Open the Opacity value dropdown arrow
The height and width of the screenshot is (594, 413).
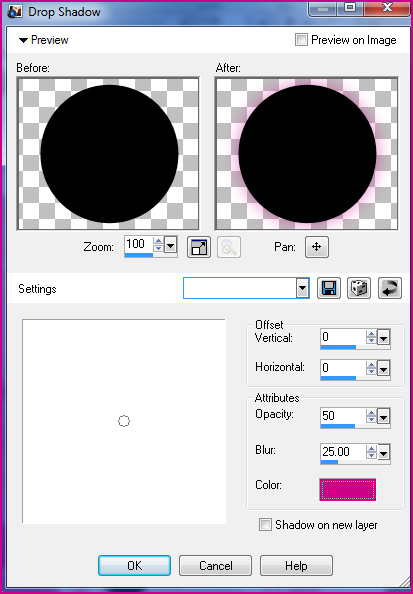pos(383,417)
